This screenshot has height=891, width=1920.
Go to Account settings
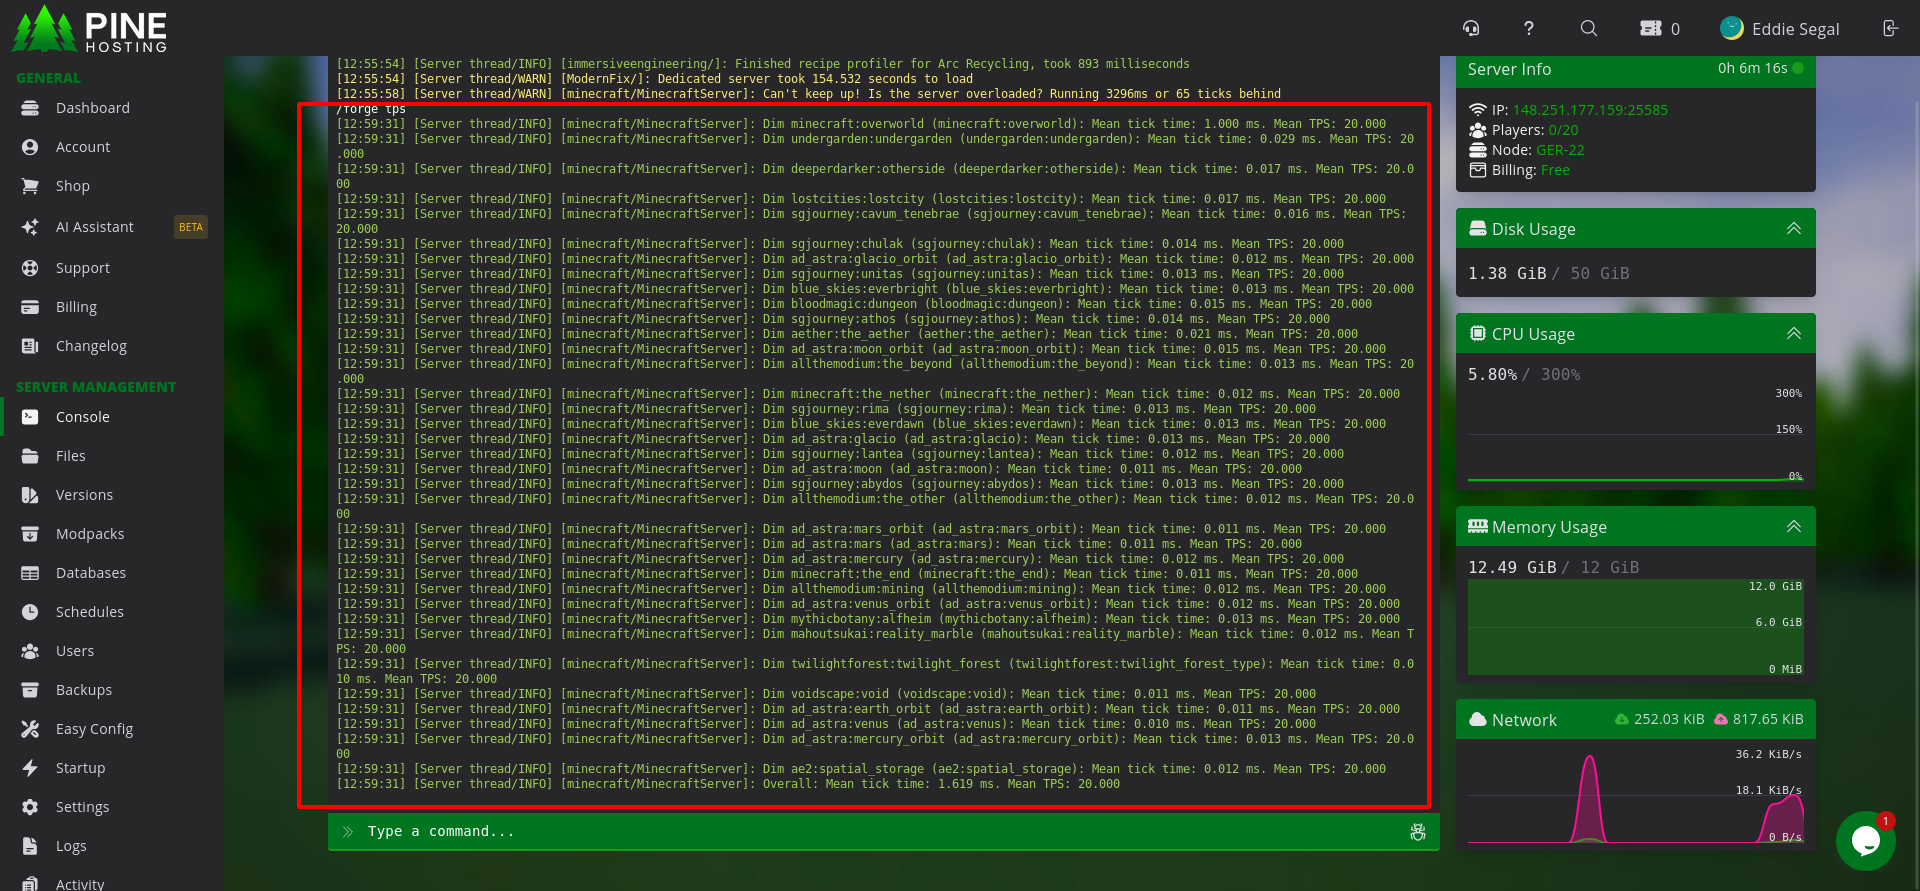coord(83,147)
